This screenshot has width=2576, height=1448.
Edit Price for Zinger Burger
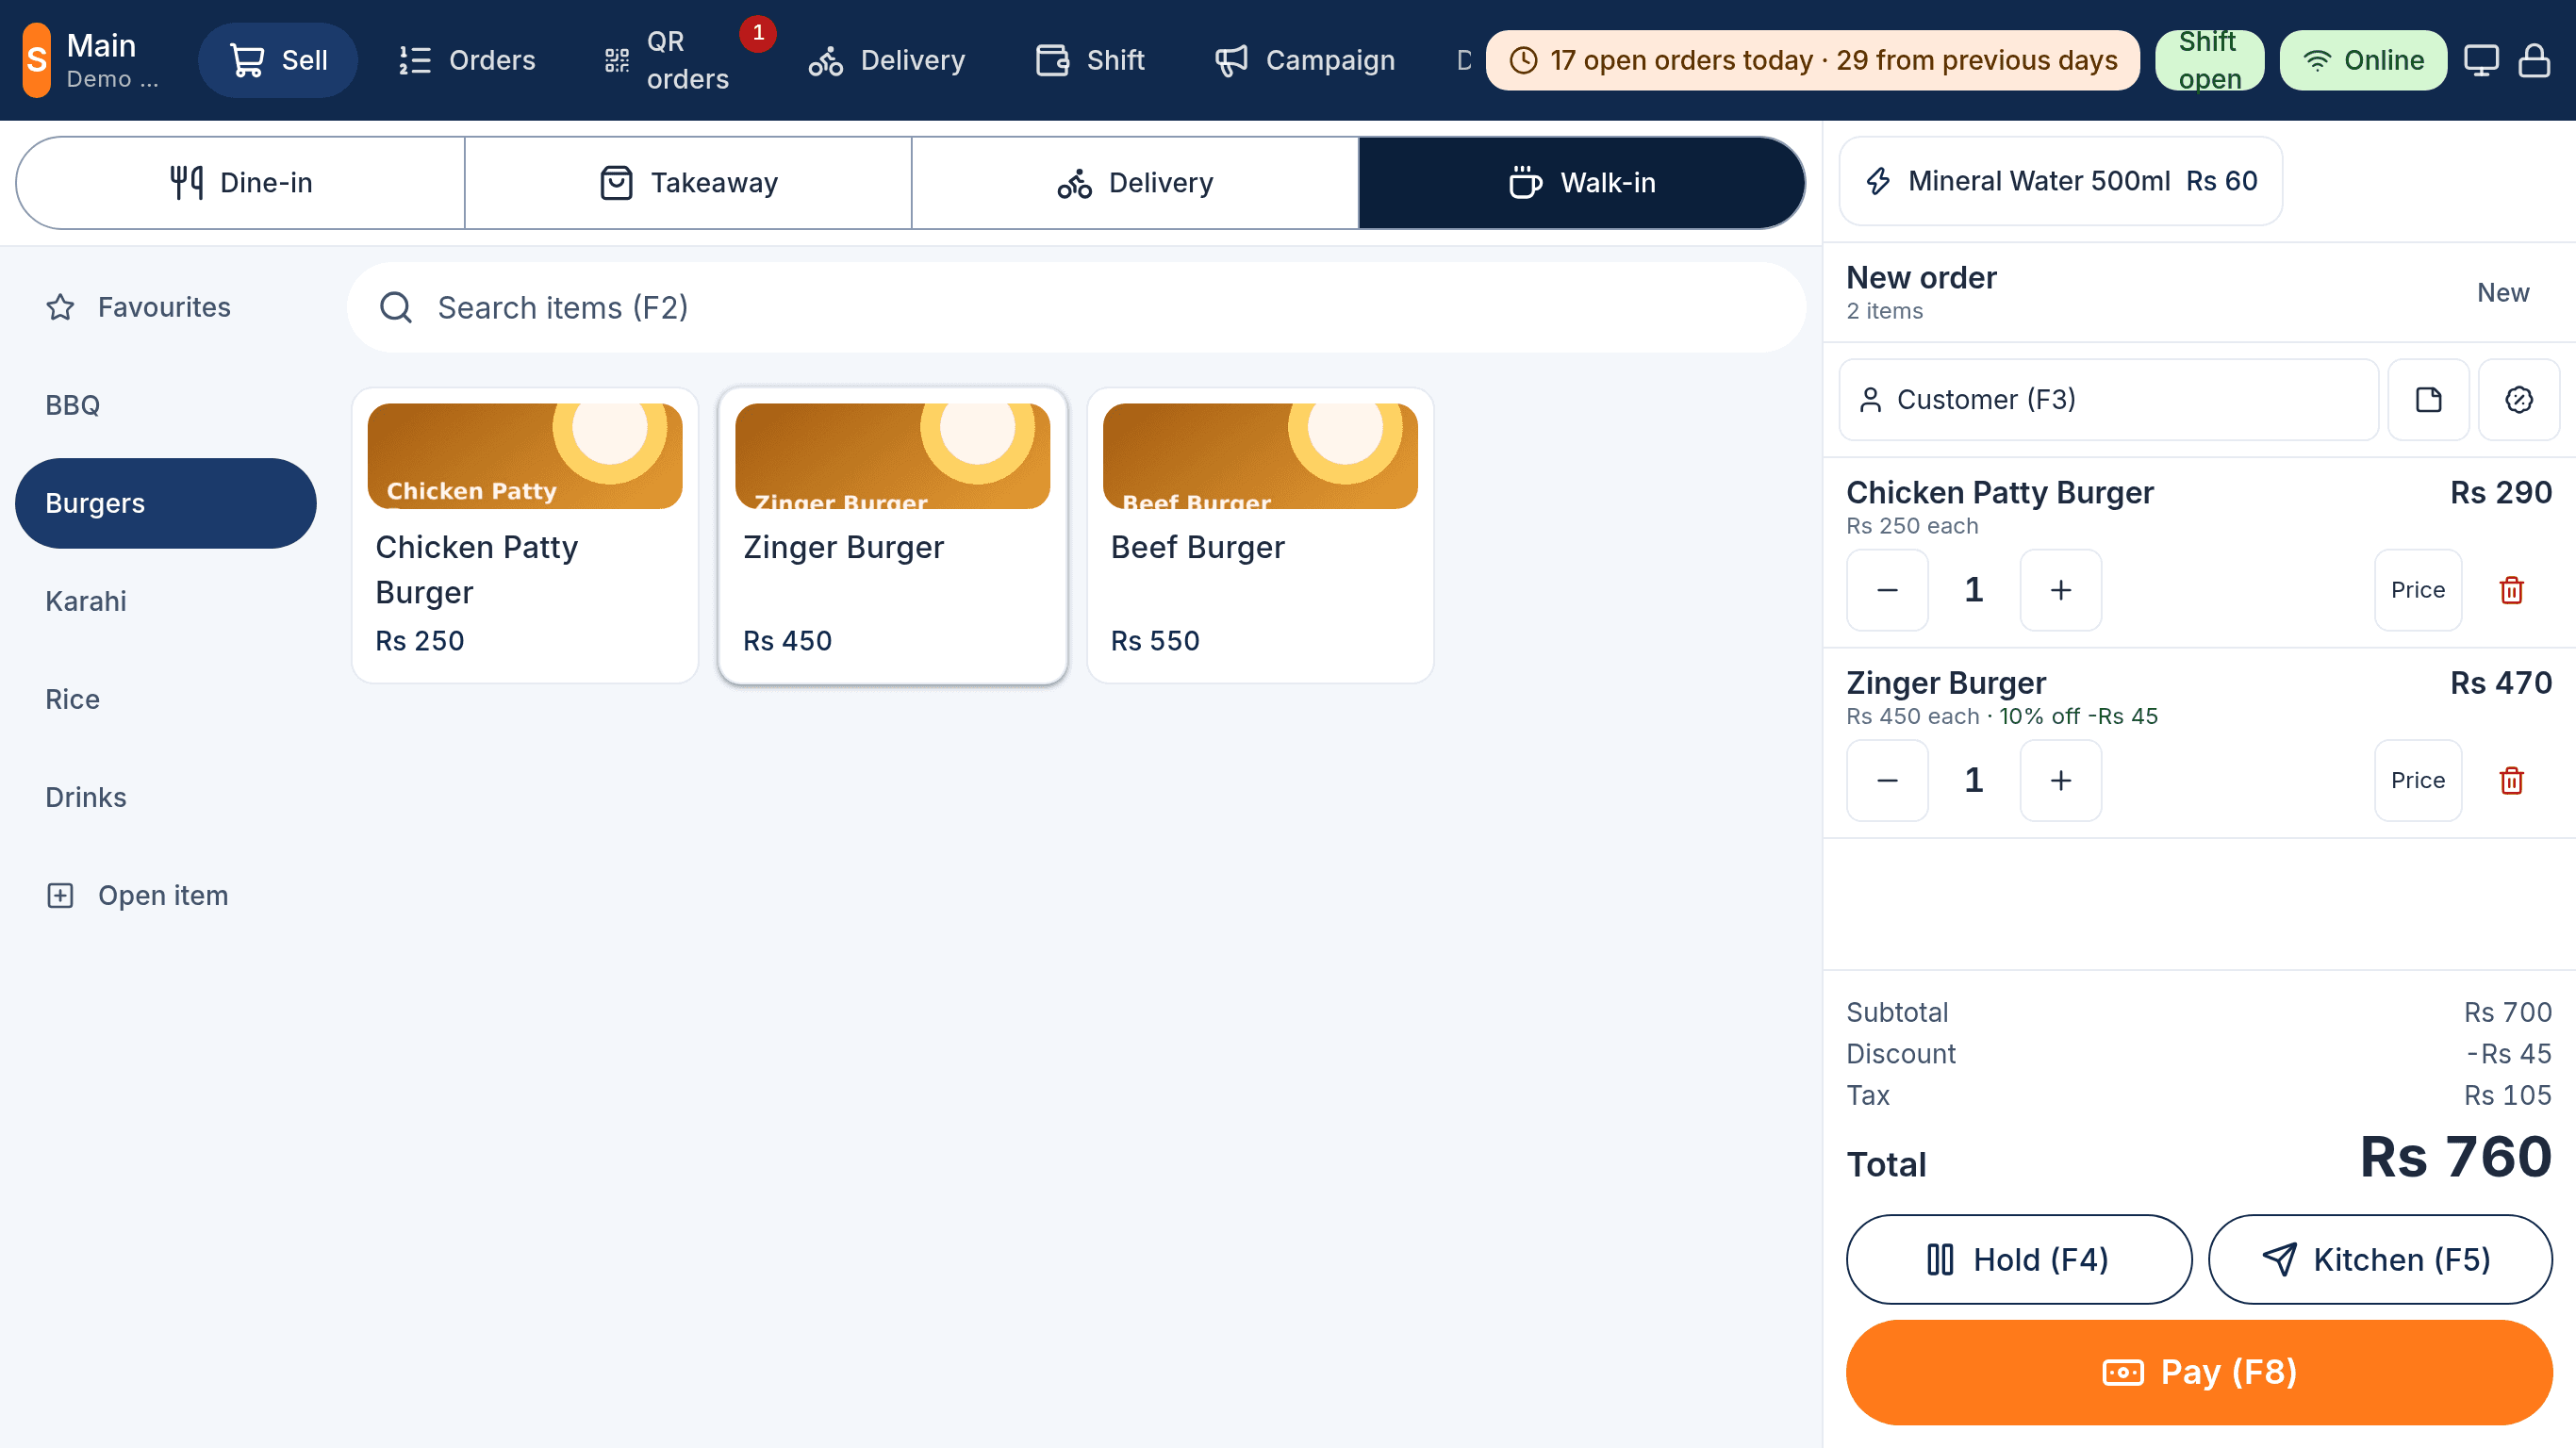[x=2418, y=780]
